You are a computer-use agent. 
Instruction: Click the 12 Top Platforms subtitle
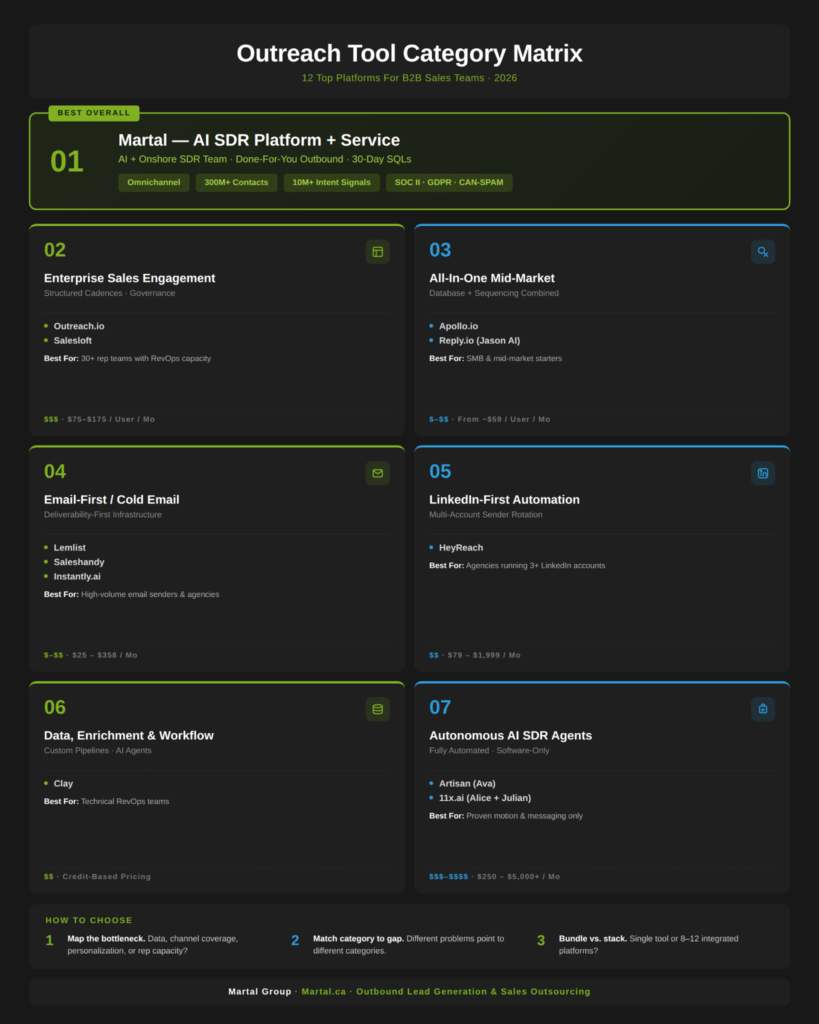tap(410, 78)
